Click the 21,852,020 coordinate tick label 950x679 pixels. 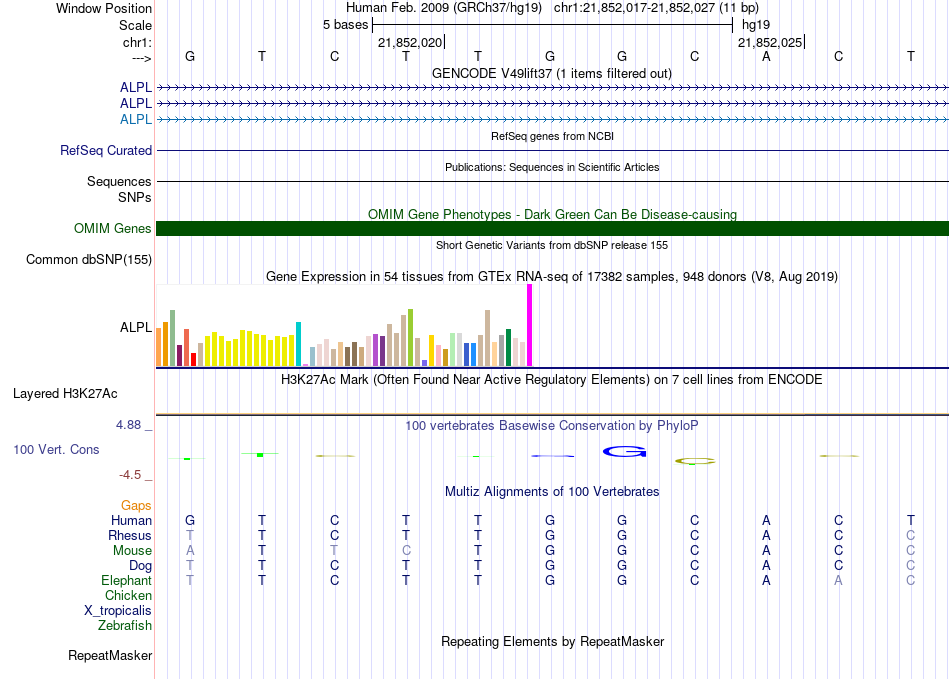coord(410,42)
